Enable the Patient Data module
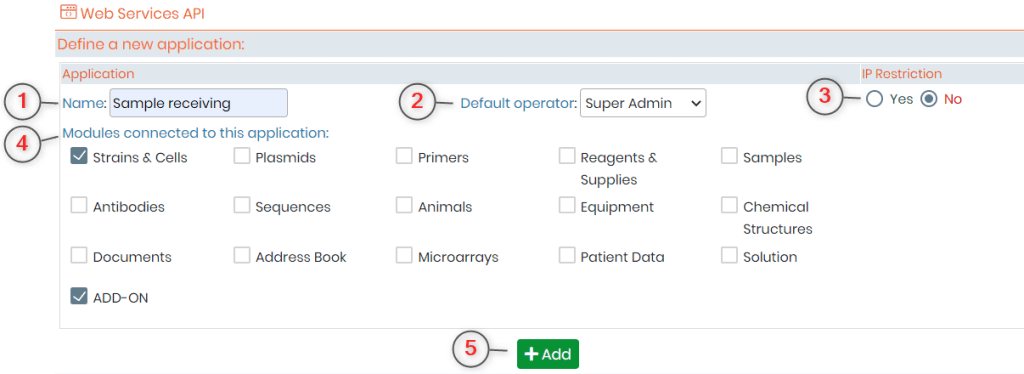 (567, 255)
